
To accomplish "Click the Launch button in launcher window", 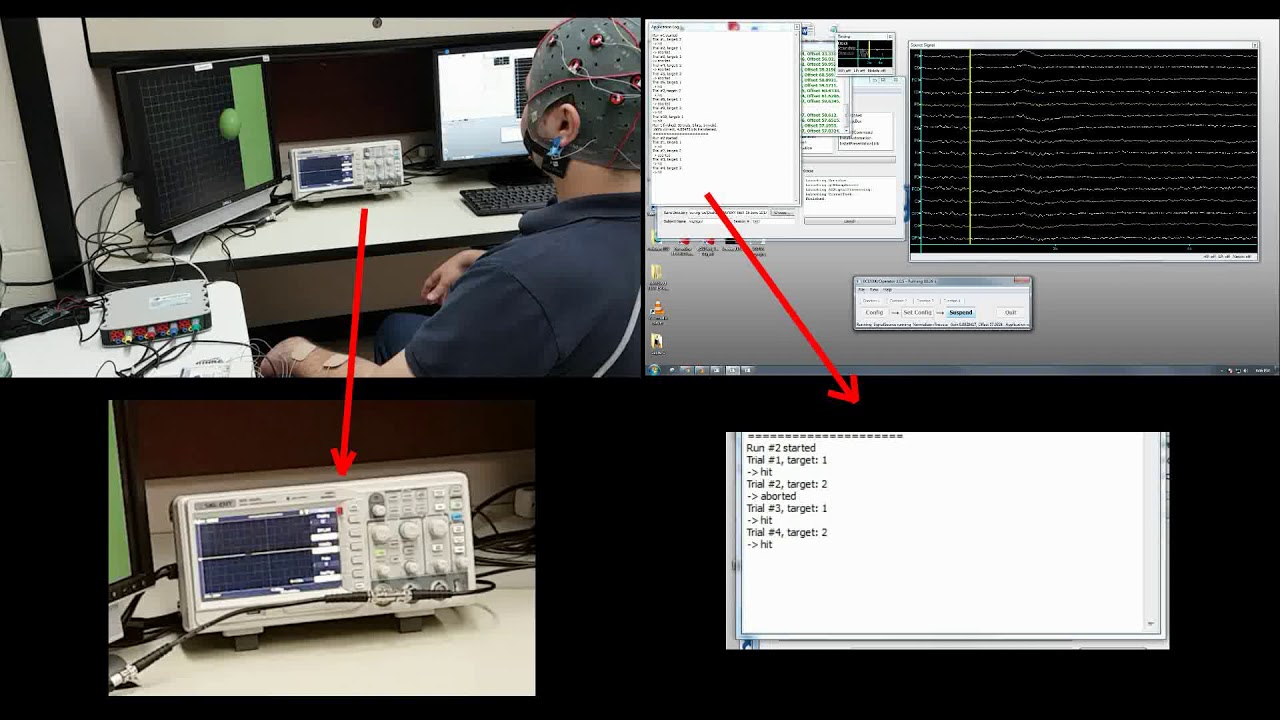I will [x=849, y=221].
